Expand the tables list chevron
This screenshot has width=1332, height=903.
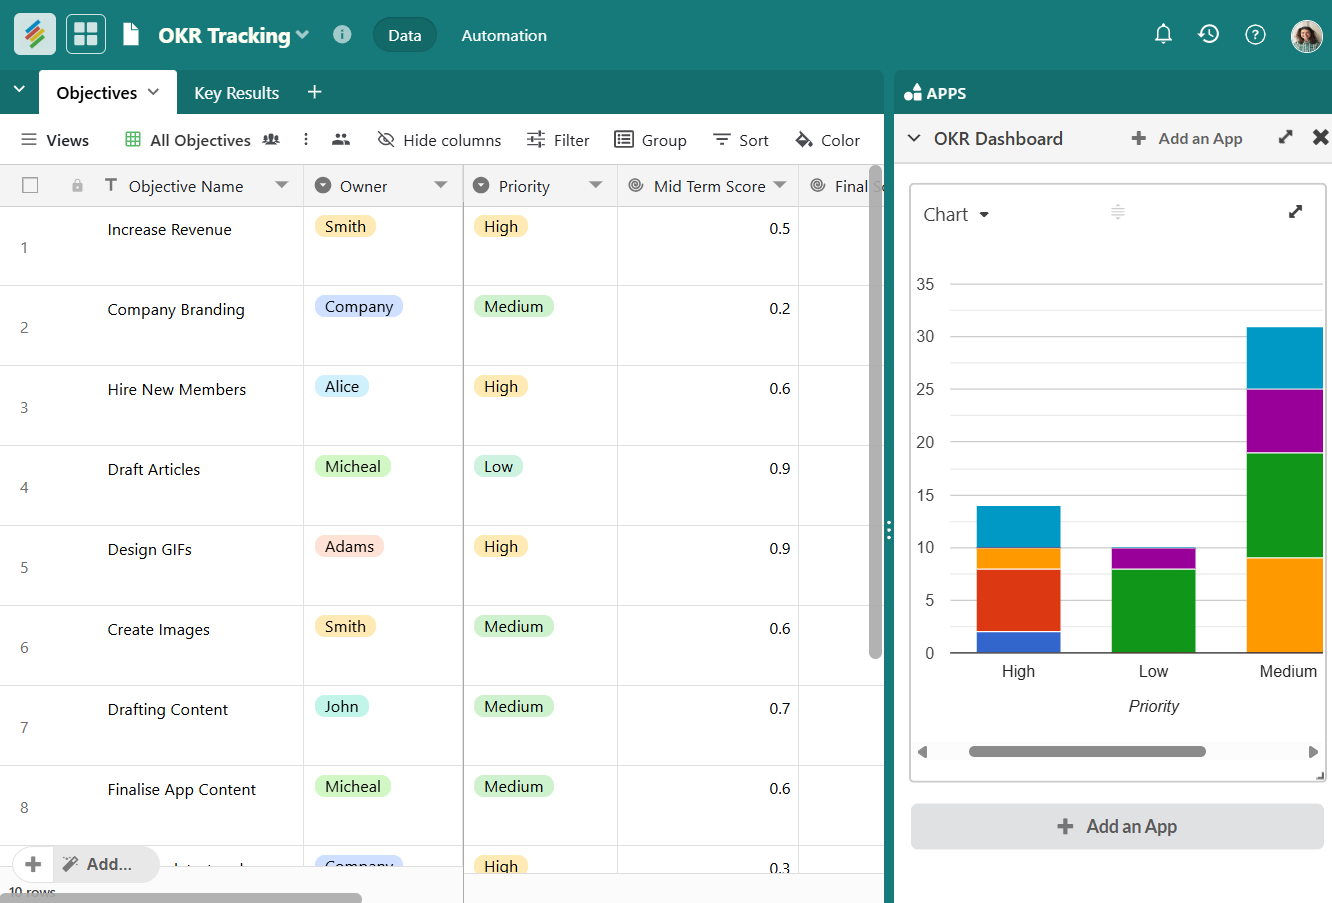click(19, 90)
